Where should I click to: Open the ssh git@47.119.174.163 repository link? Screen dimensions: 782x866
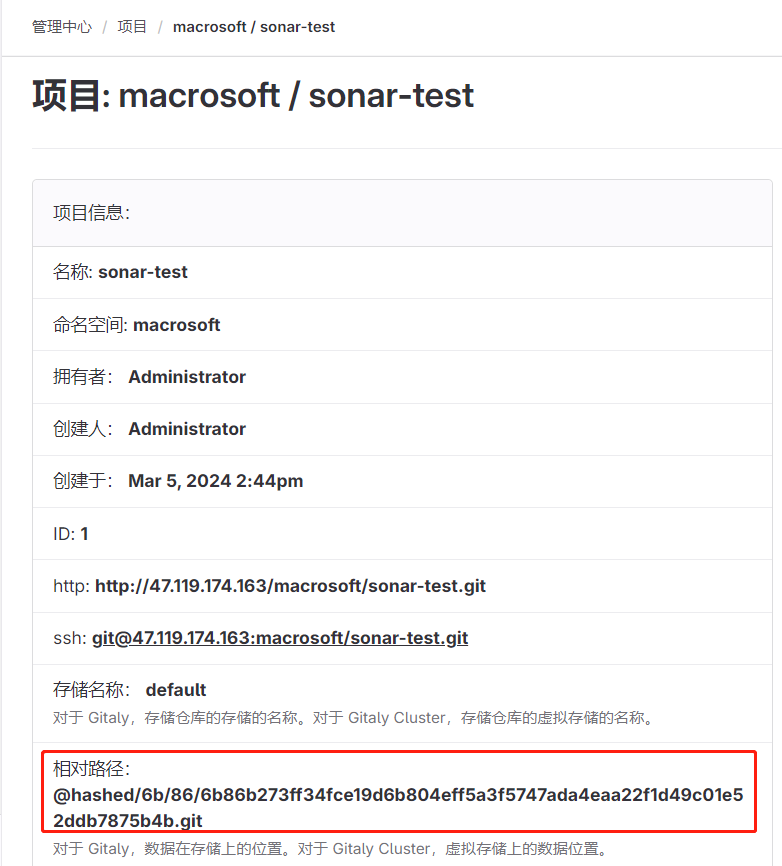pyautogui.click(x=280, y=638)
